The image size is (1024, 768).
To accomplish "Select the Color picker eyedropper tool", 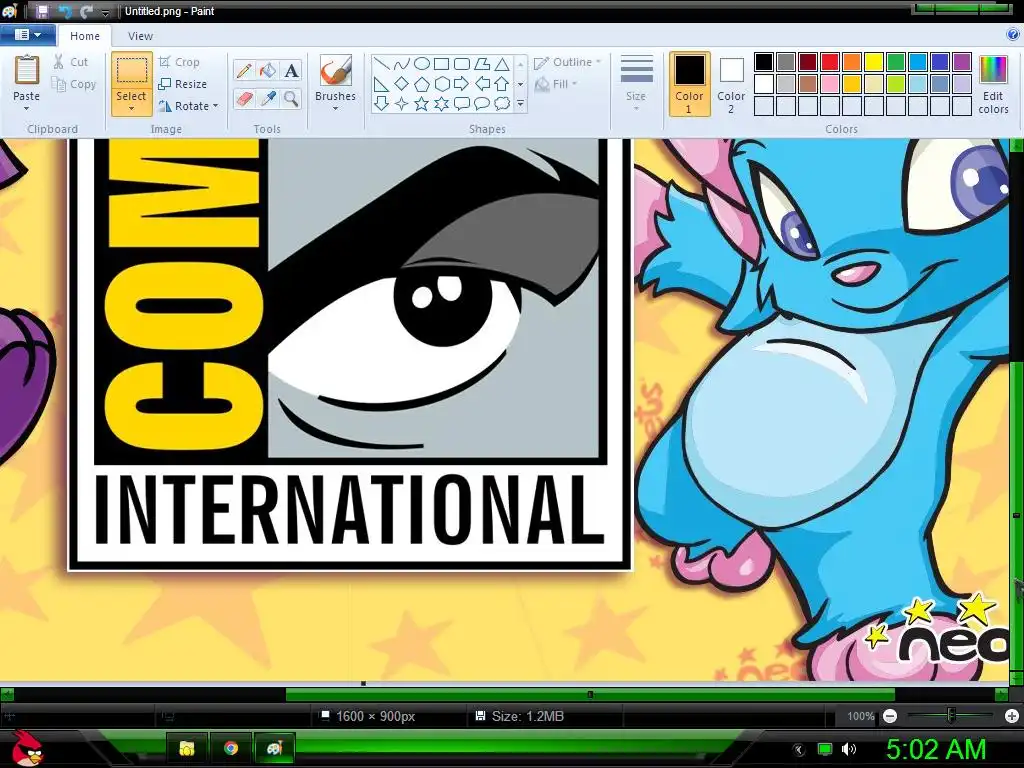I will point(268,99).
